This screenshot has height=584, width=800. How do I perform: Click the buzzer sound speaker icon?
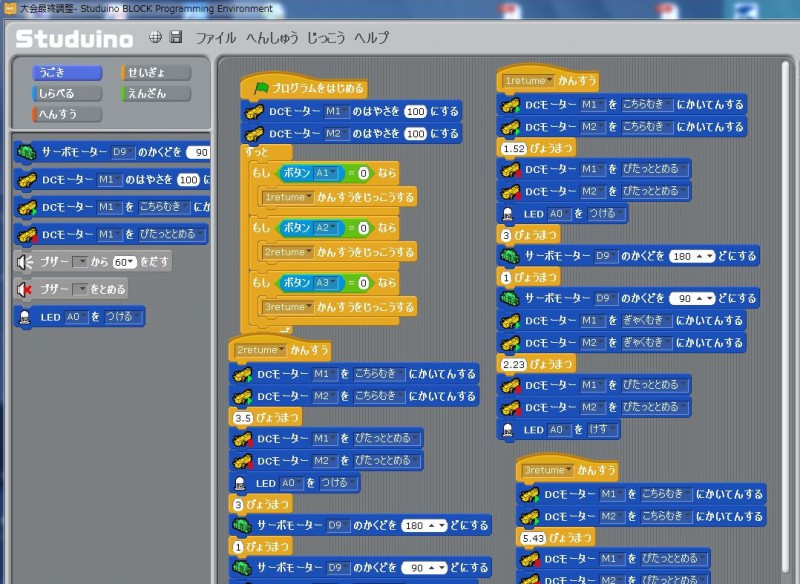pos(25,262)
